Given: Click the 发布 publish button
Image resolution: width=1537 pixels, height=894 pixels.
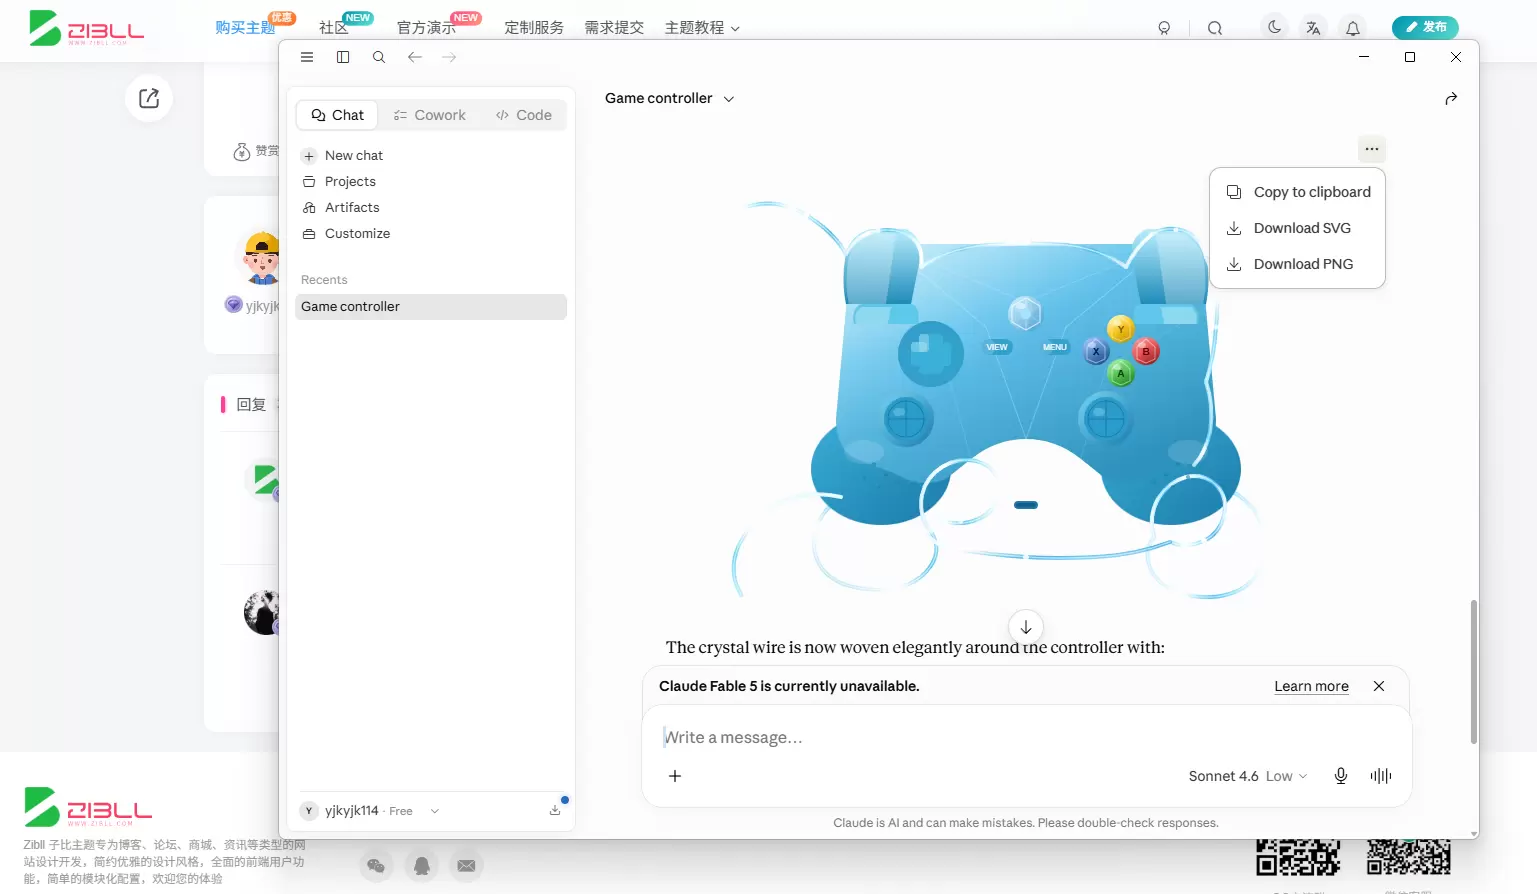Looking at the screenshot, I should click(x=1425, y=27).
